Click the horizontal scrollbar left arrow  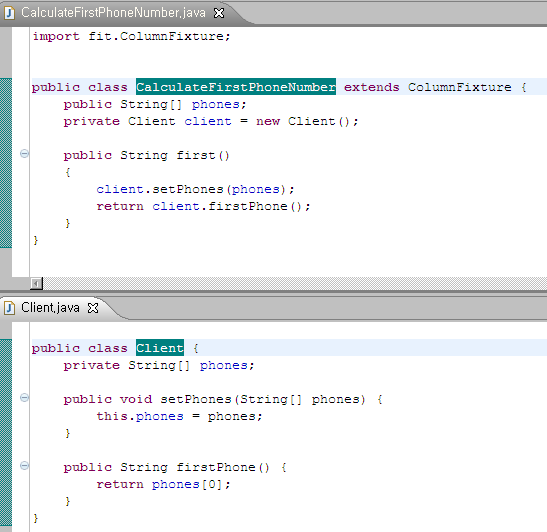[36, 283]
